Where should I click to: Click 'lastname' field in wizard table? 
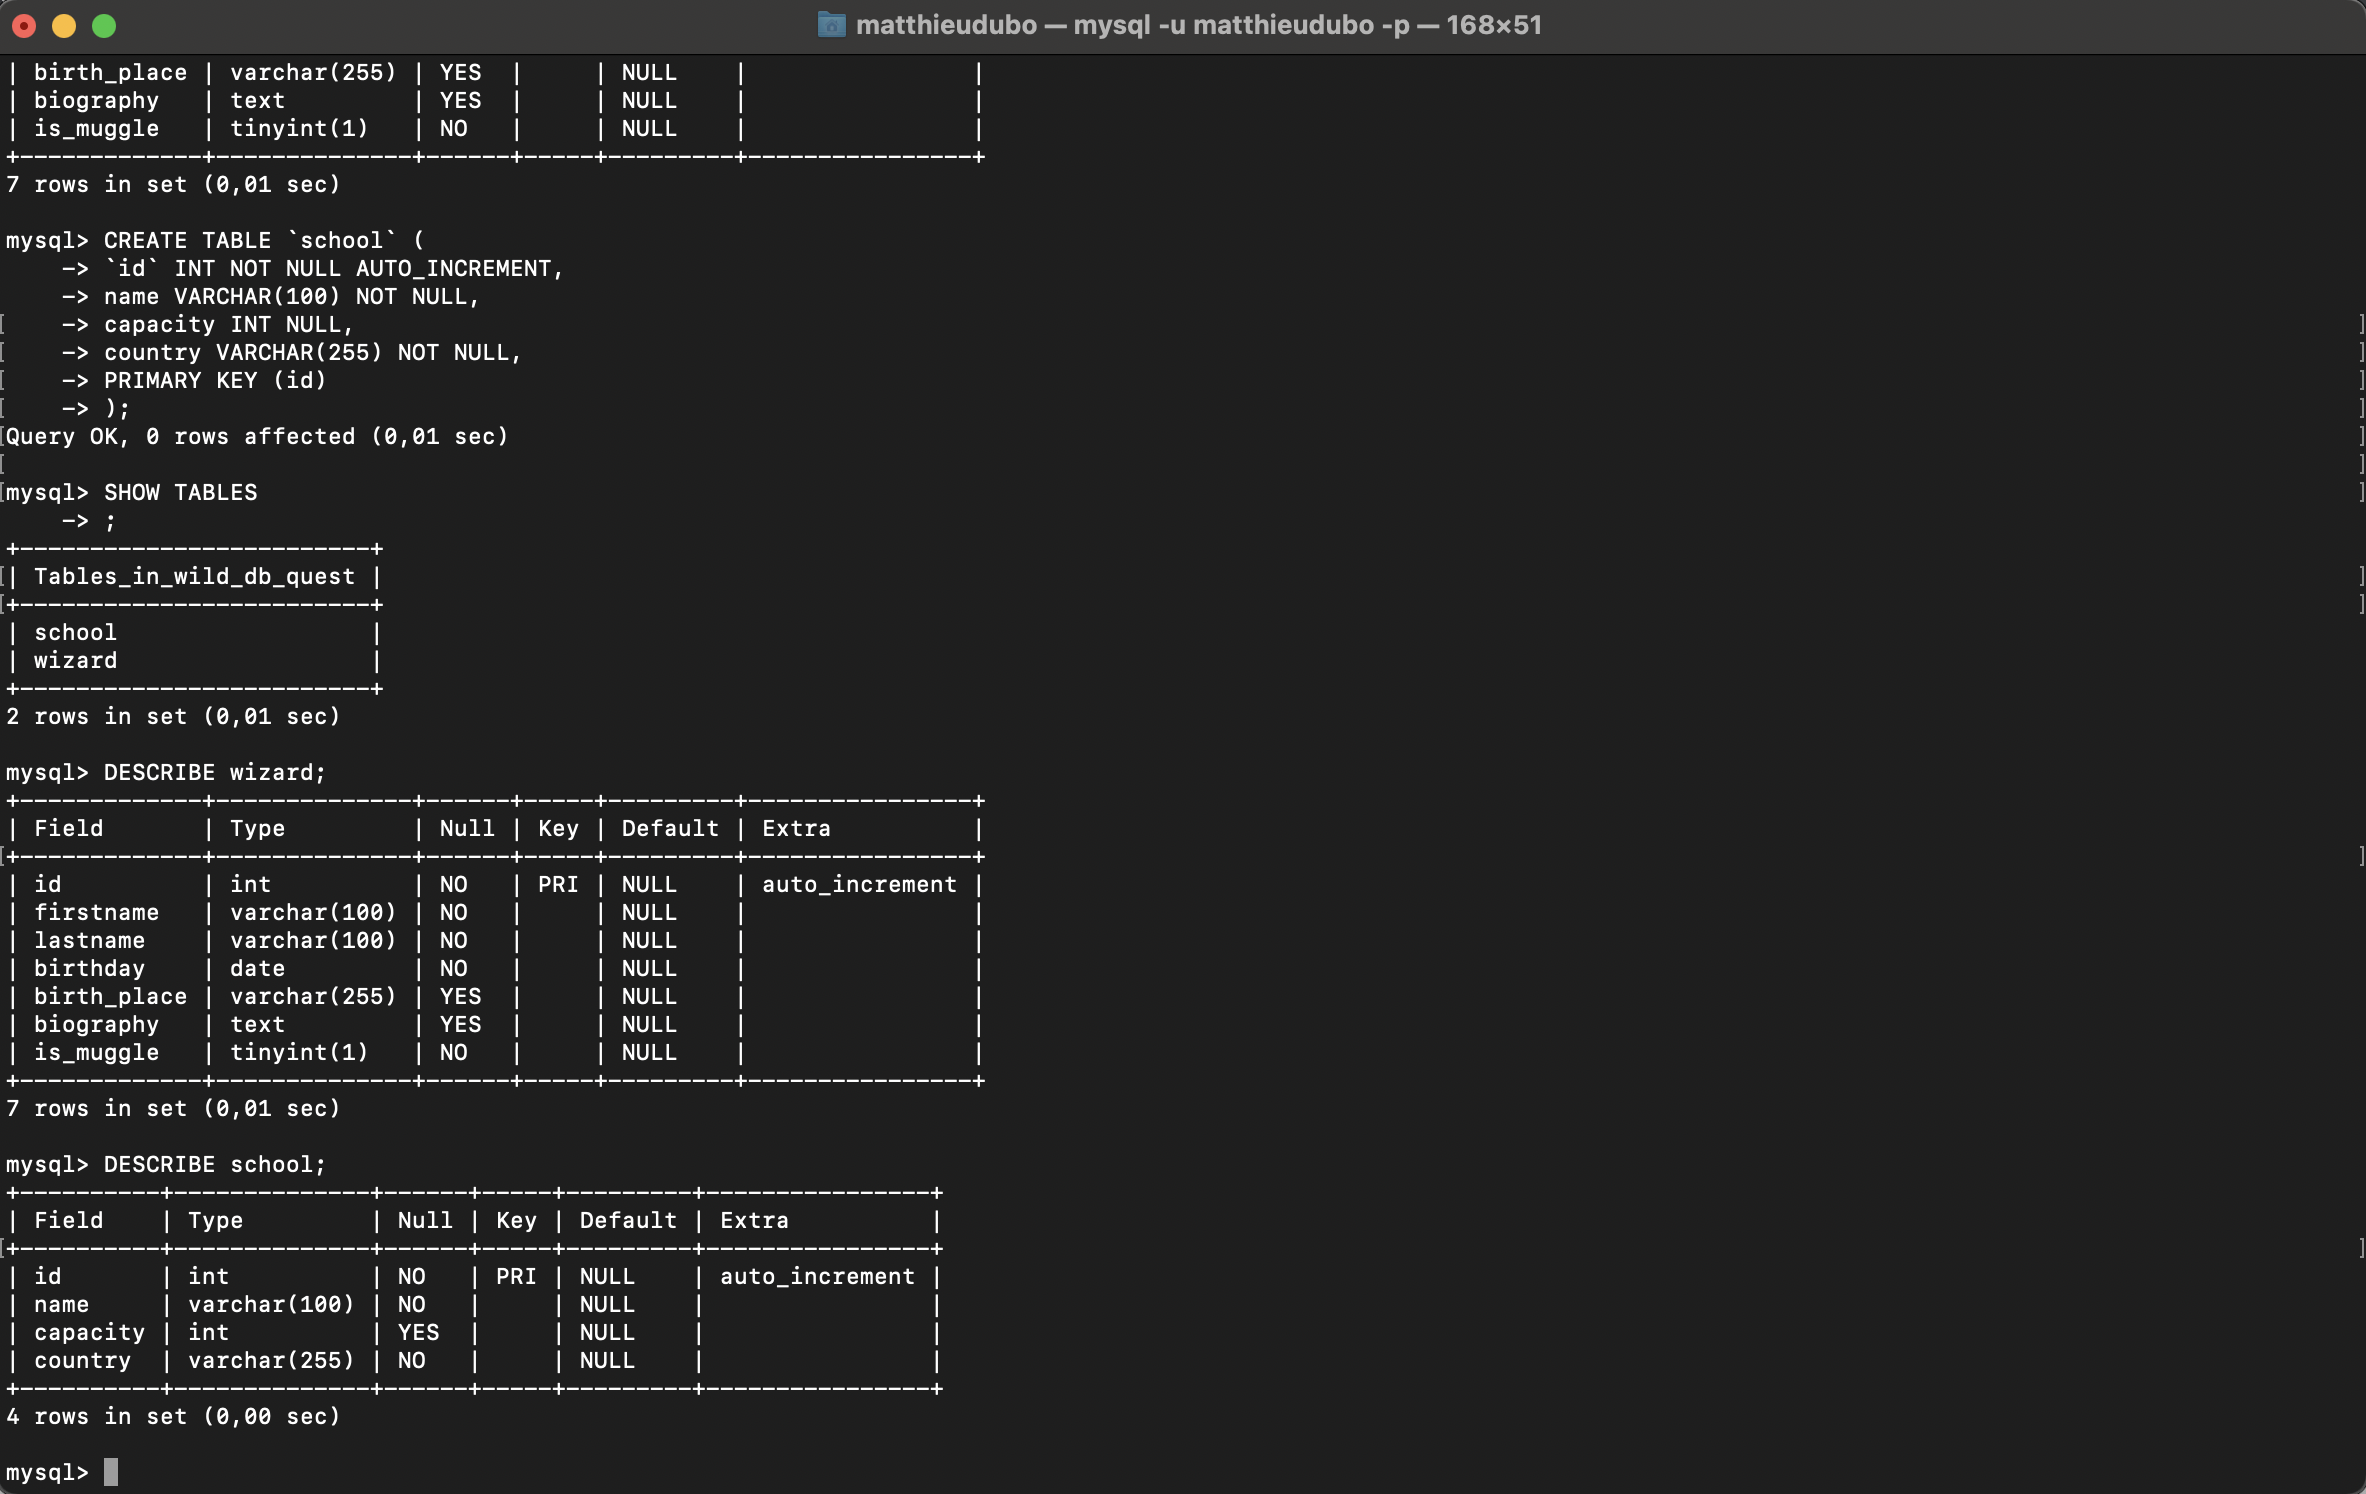point(89,941)
